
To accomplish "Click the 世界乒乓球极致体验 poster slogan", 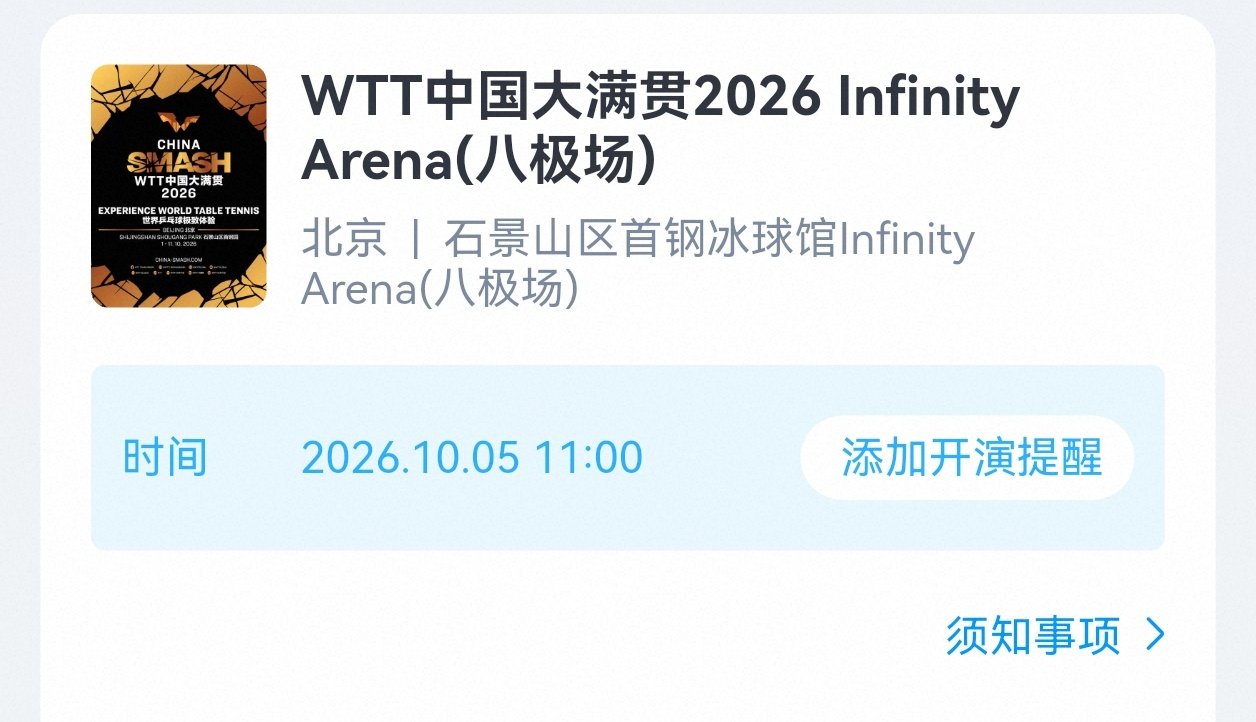I will (x=178, y=220).
